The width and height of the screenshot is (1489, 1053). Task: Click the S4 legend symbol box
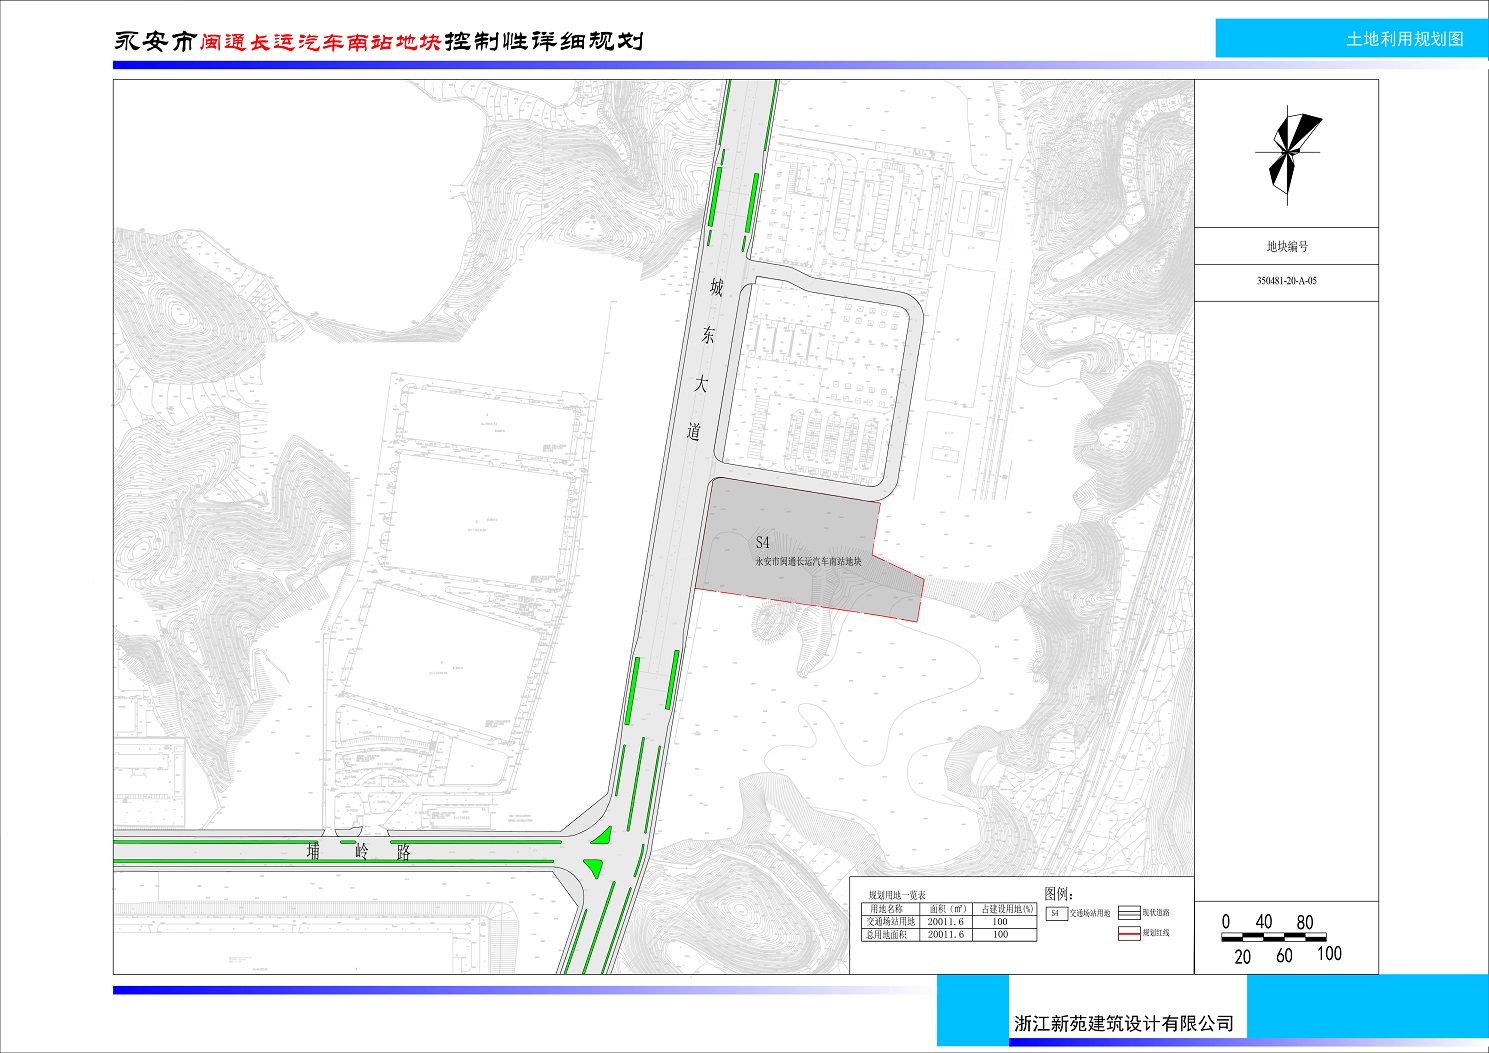click(1055, 913)
